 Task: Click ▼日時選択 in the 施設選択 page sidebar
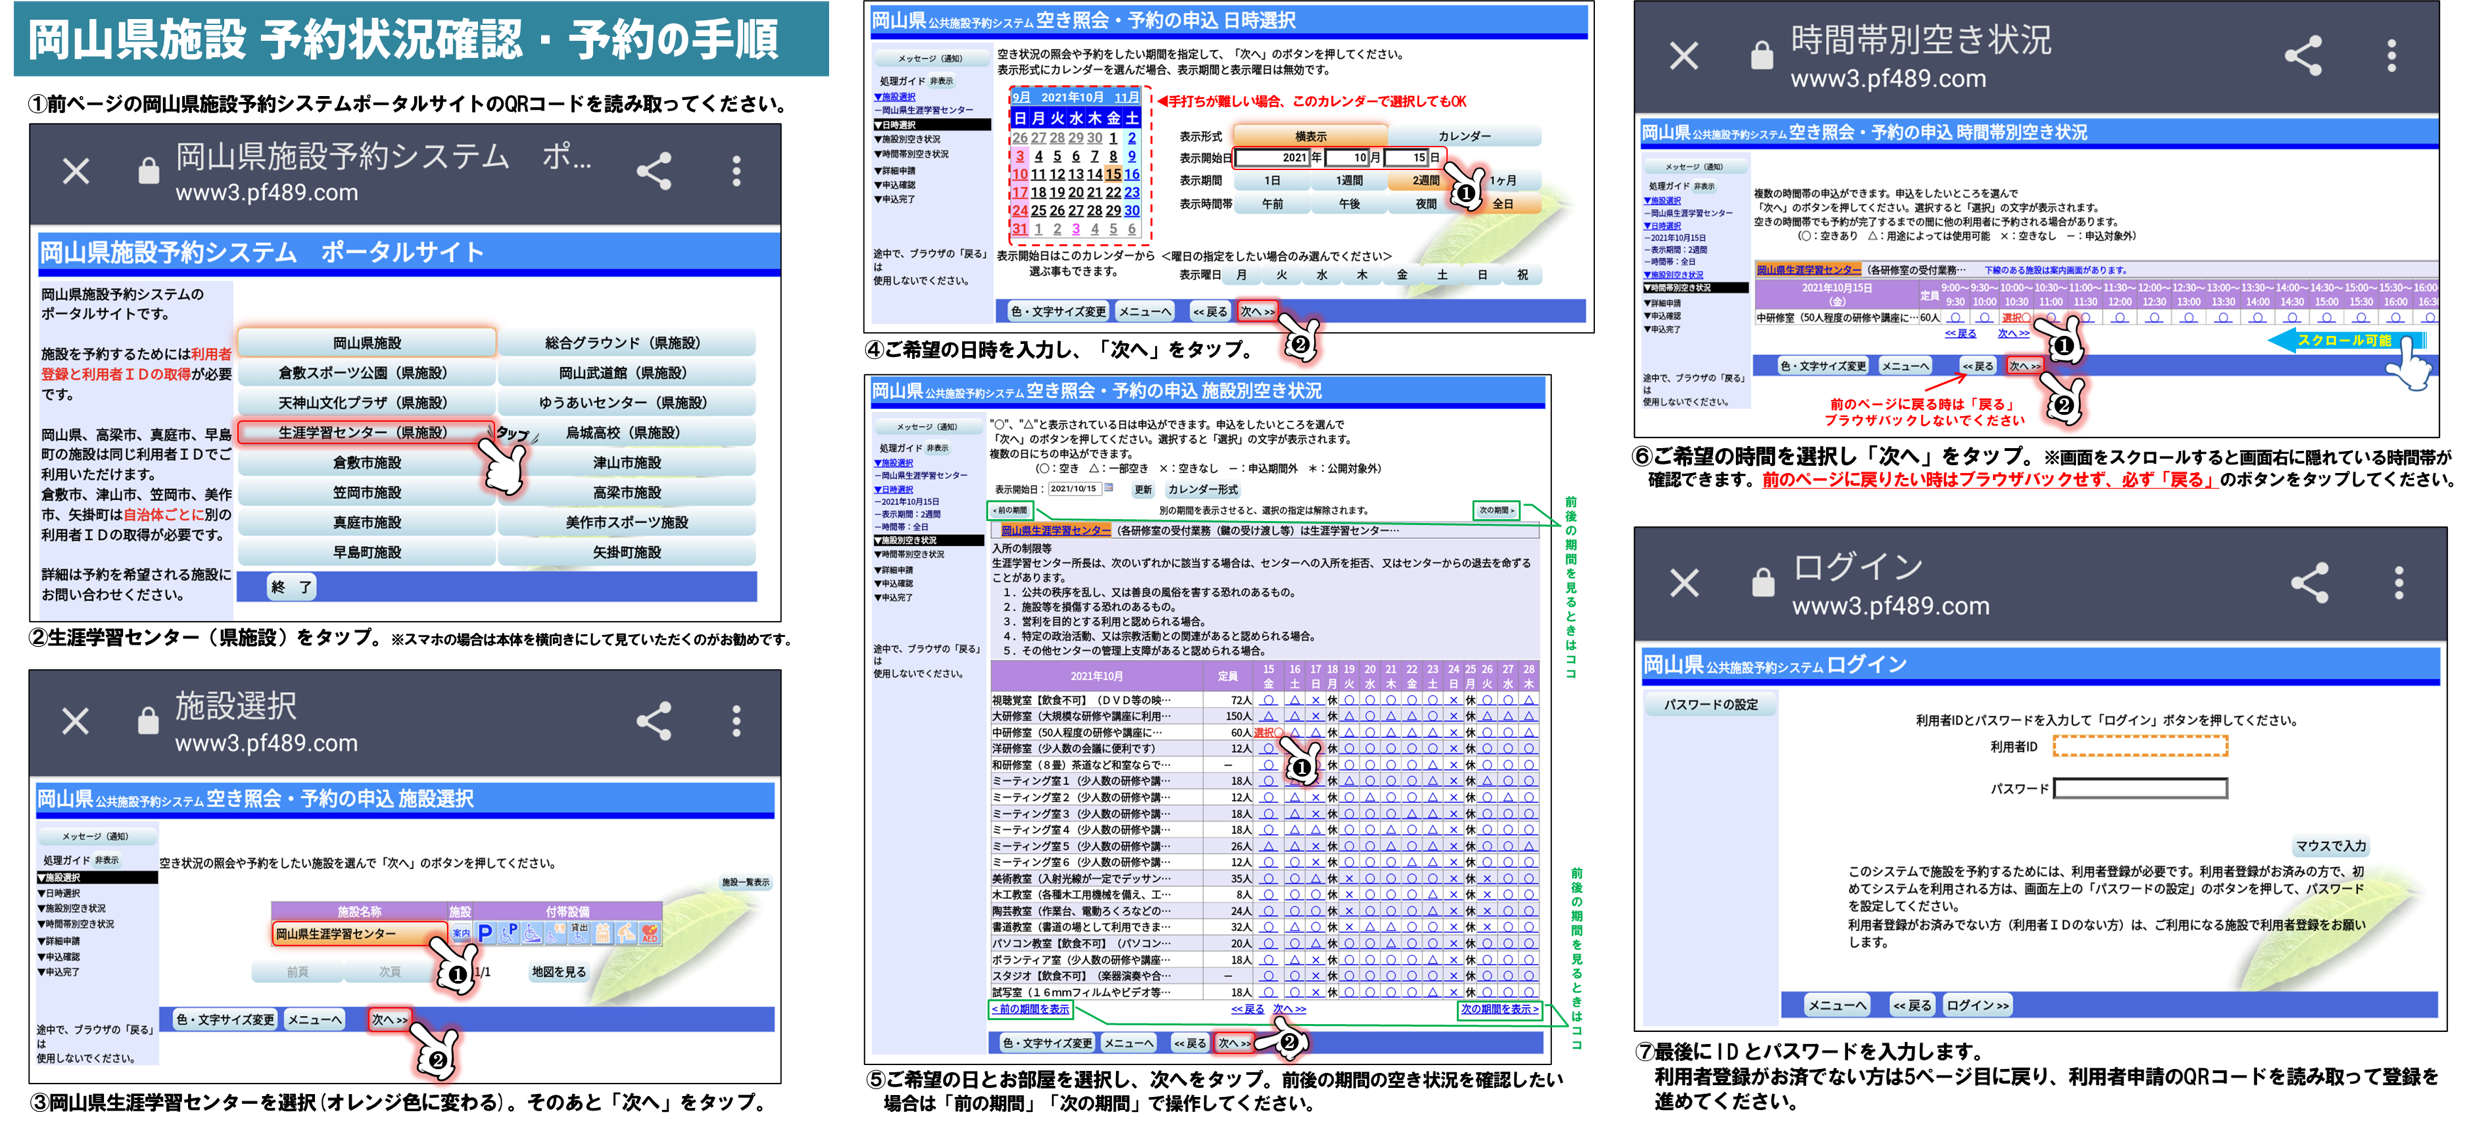click(59, 893)
